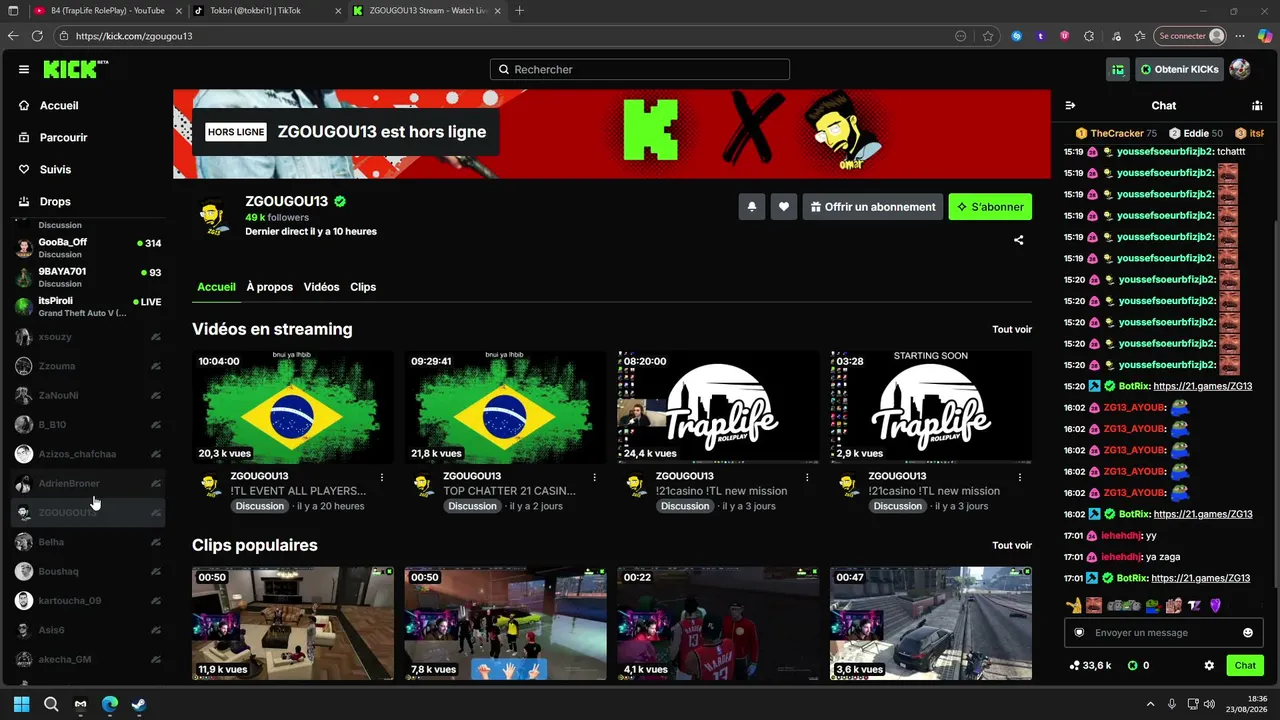Click Se connecter in the browser toolbar
This screenshot has width=1280, height=720.
(x=1190, y=36)
